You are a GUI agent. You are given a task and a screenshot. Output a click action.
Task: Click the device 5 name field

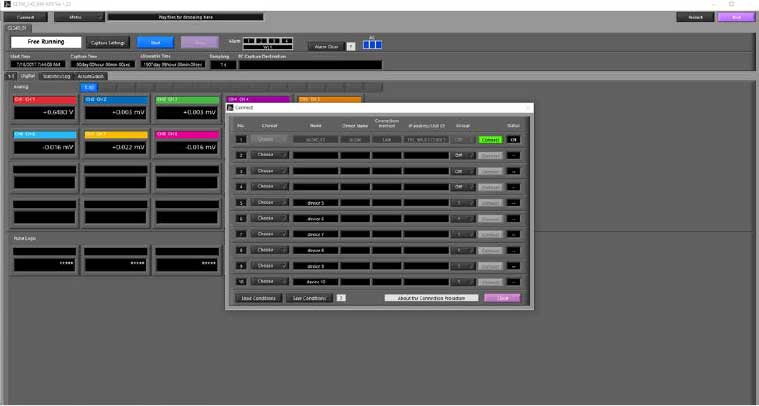tap(316, 203)
